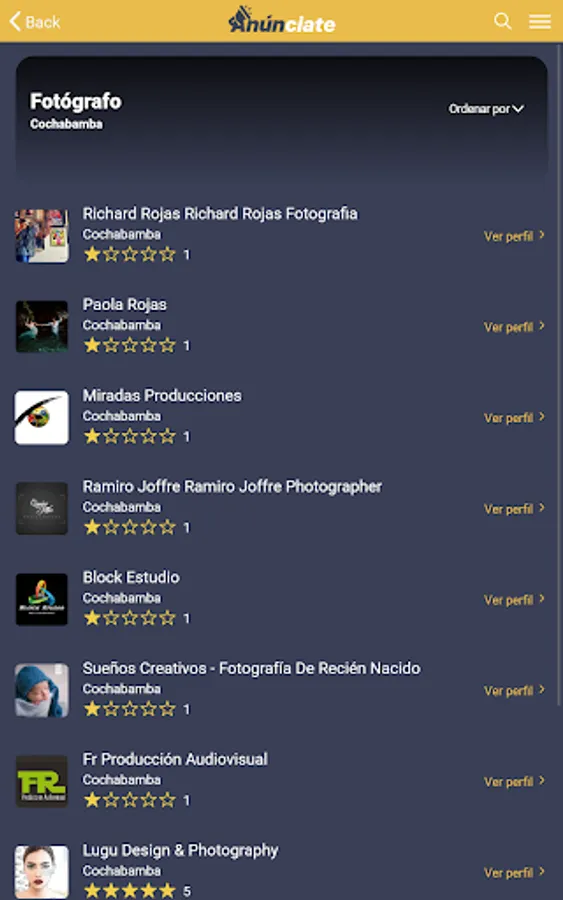Viewport: 563px width, 900px height.
Task: View profile of Ramiro Joffre Photographer
Action: [x=514, y=509]
